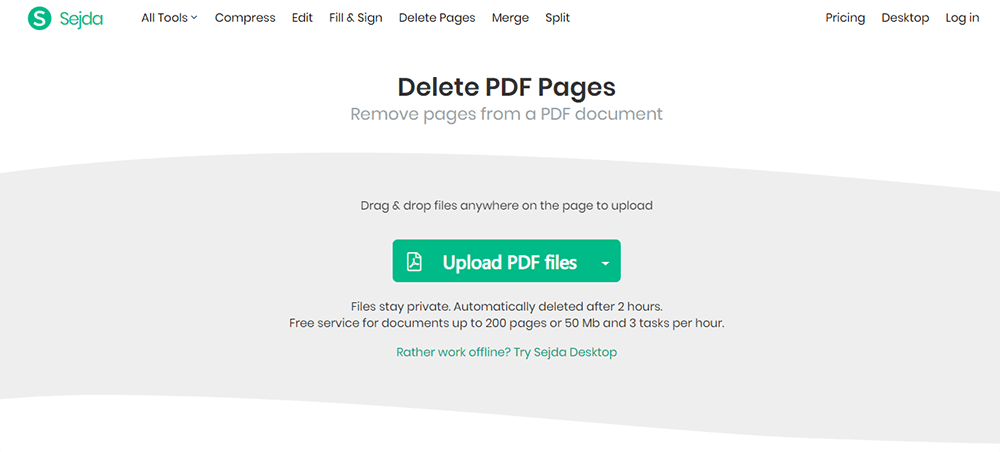Follow the Try Sejda Desktop offline link
The width and height of the screenshot is (1000, 452).
506,352
